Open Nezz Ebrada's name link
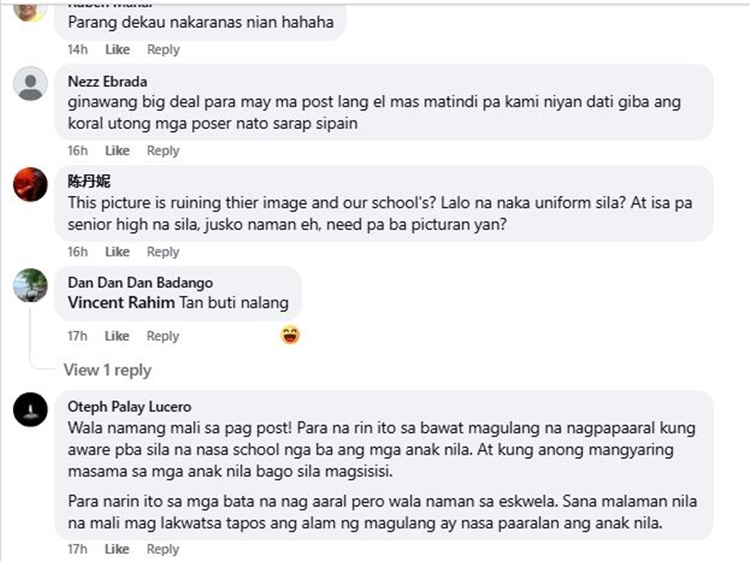Viewport: 750px width, 561px height. coord(107,81)
